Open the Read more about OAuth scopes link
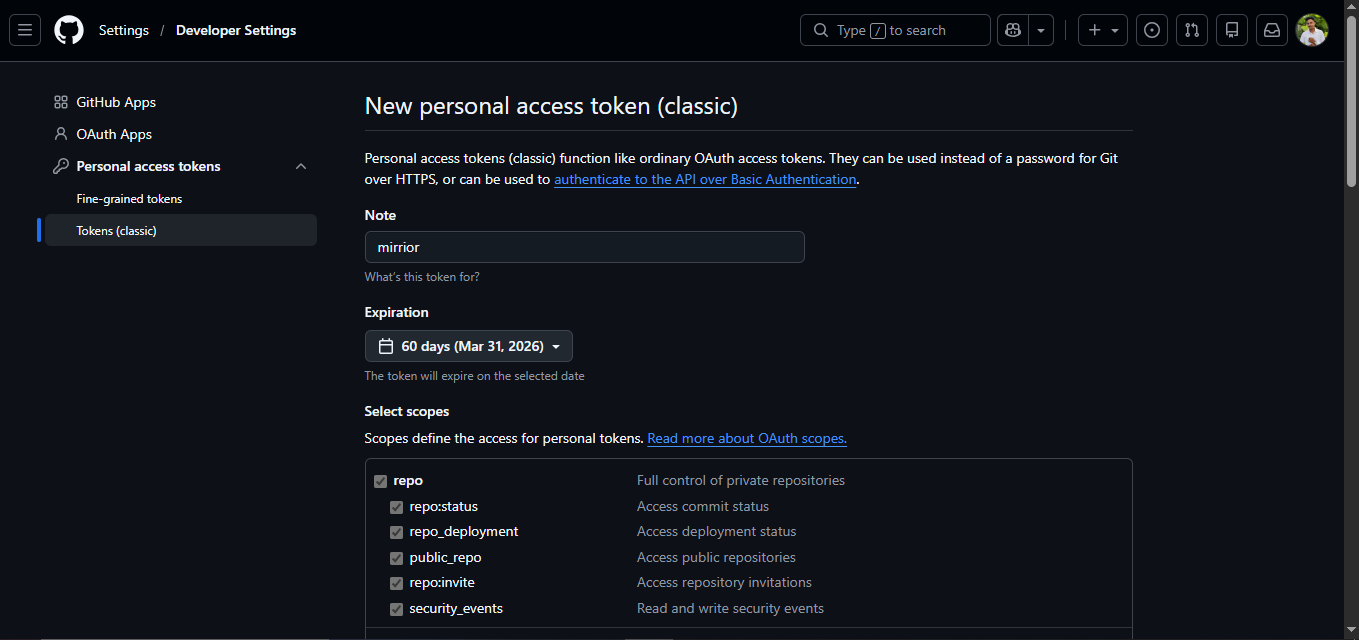This screenshot has height=640, width=1359. (746, 438)
